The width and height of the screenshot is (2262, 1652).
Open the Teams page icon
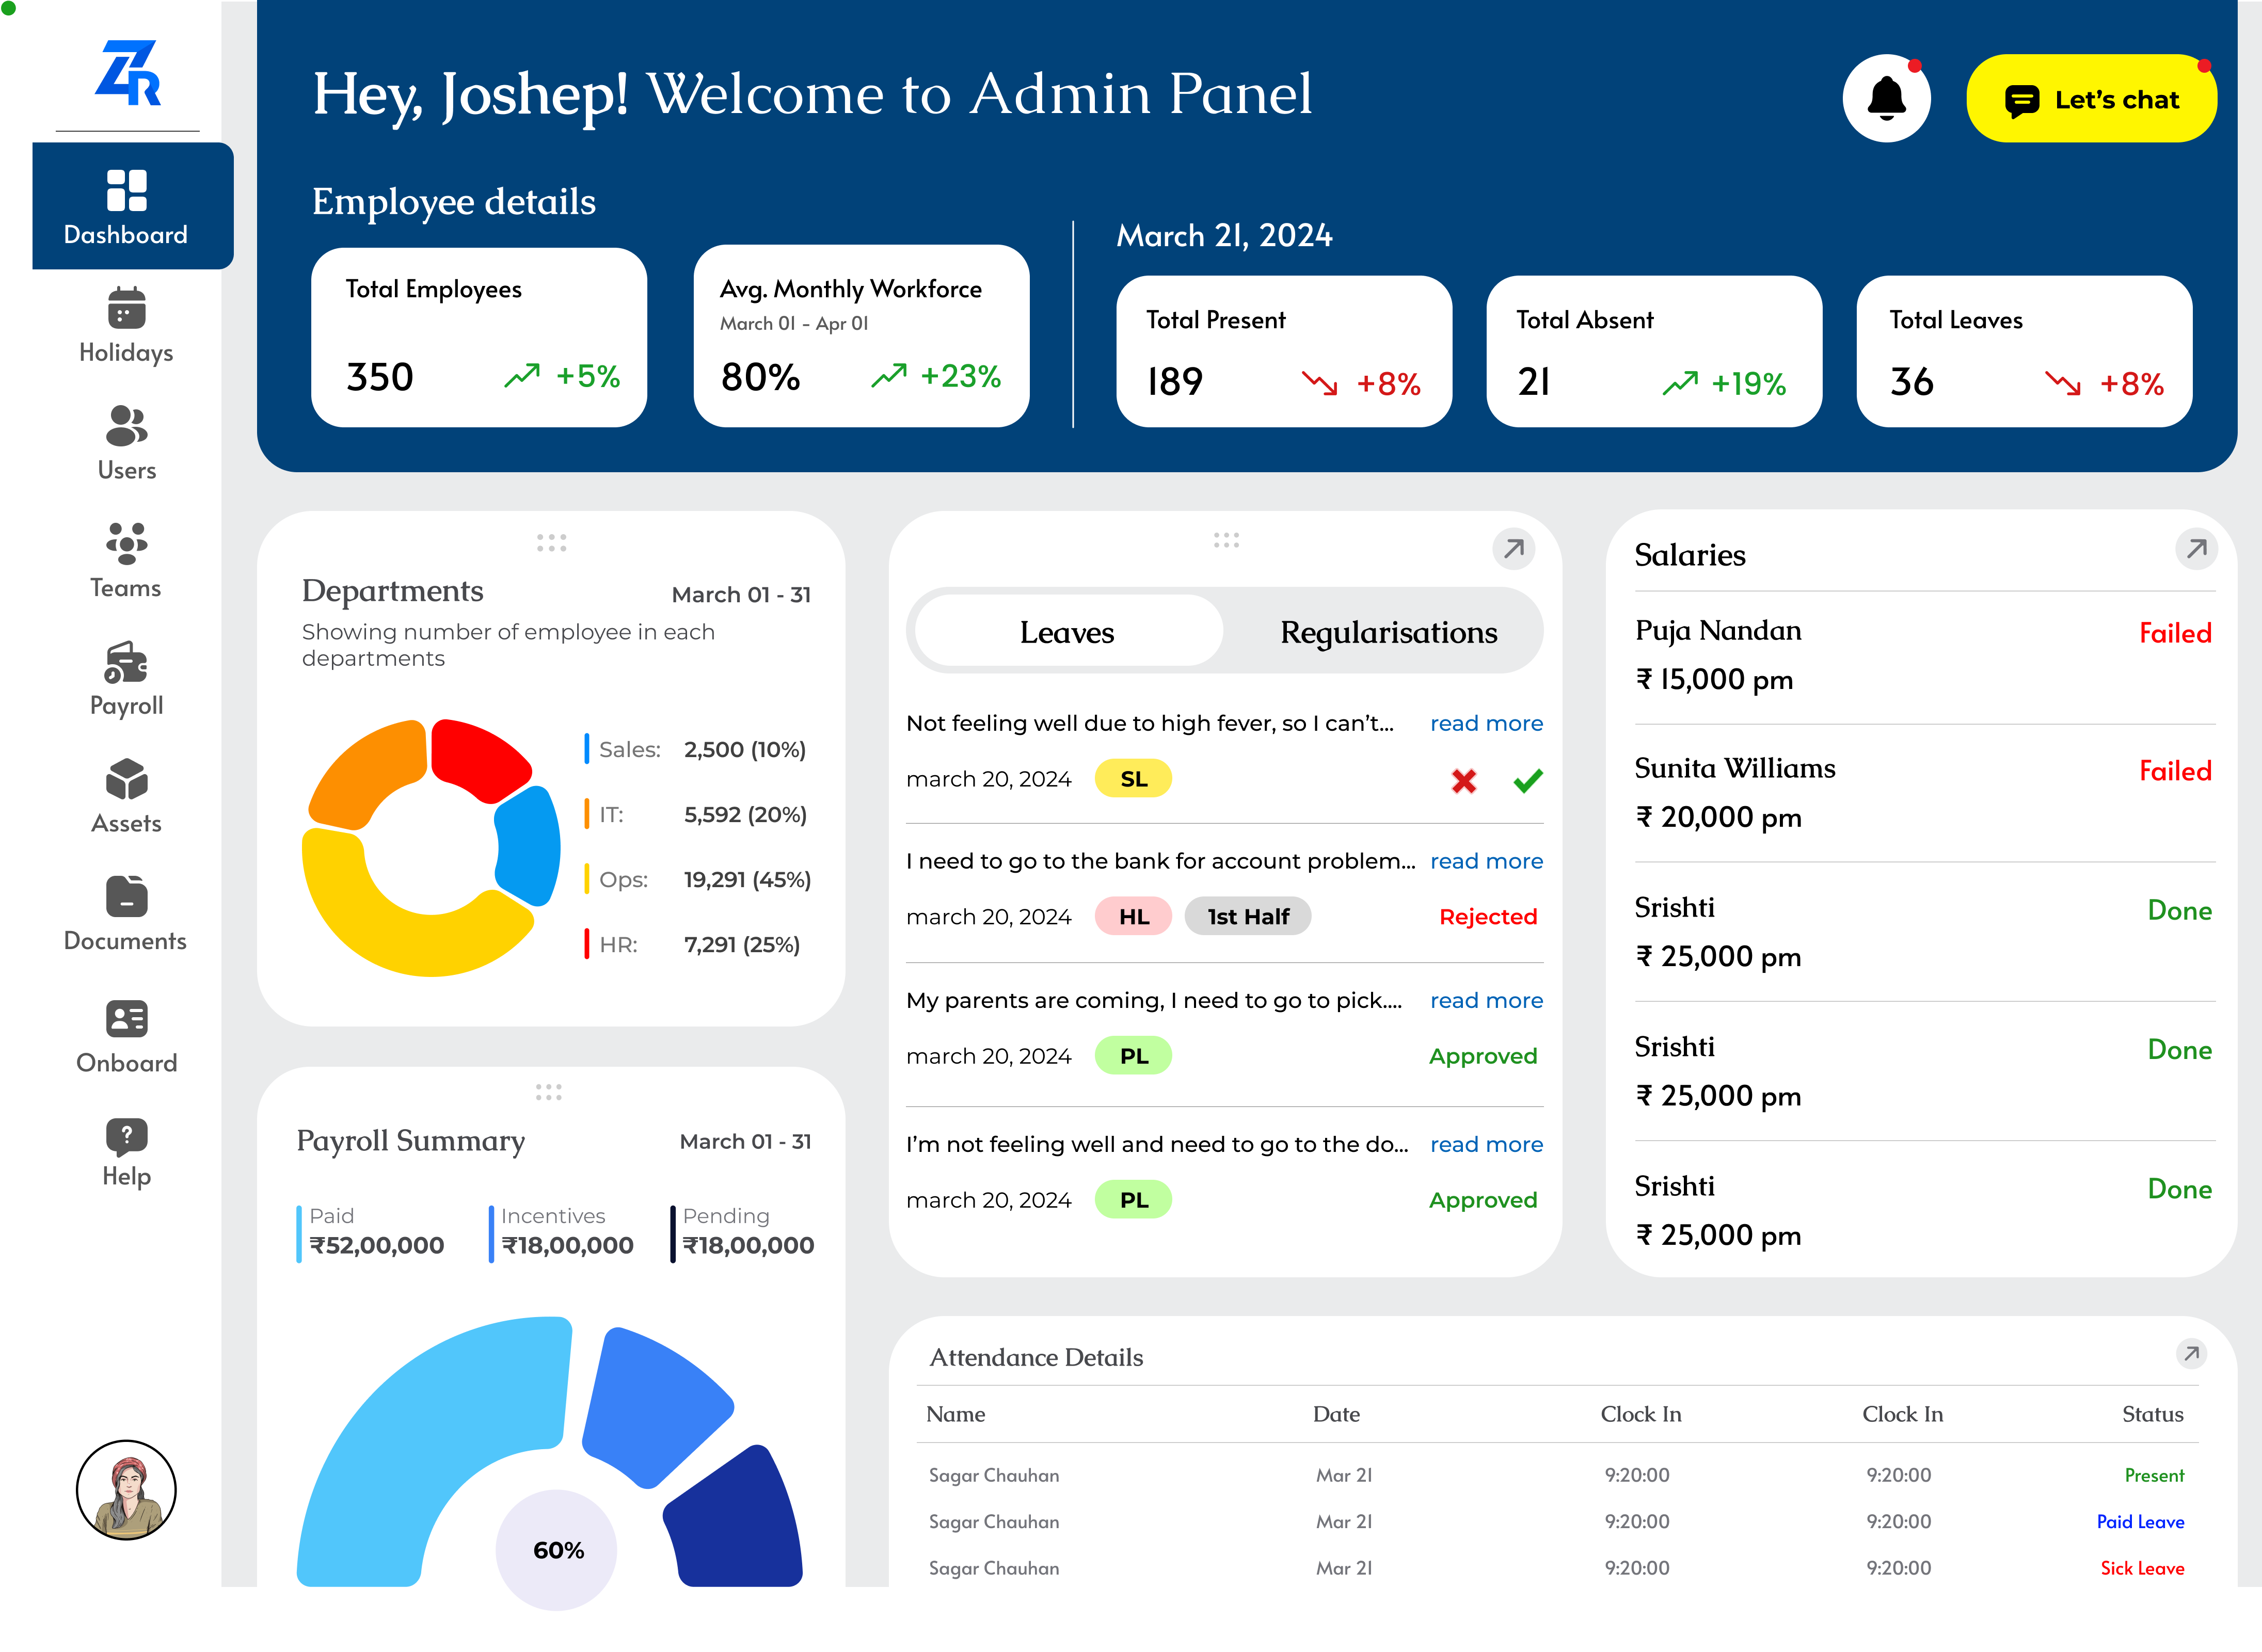(126, 543)
